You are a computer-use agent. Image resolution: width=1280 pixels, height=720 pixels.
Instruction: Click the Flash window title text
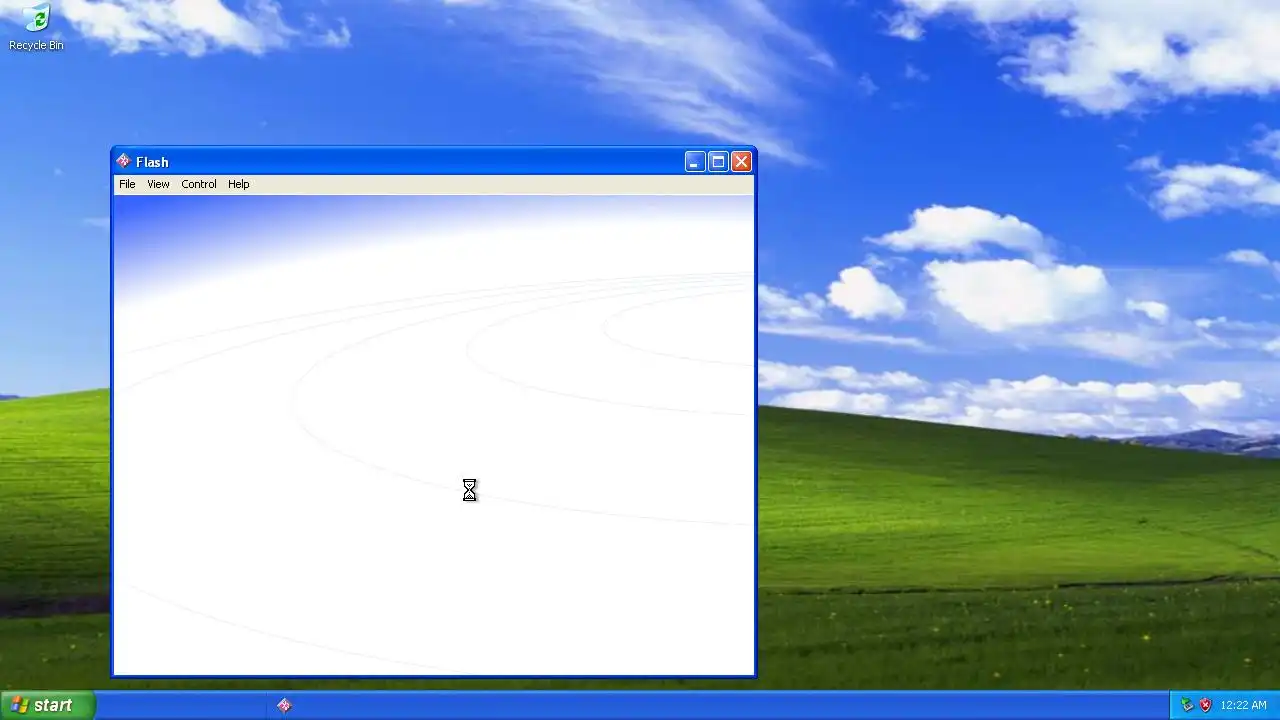click(152, 162)
